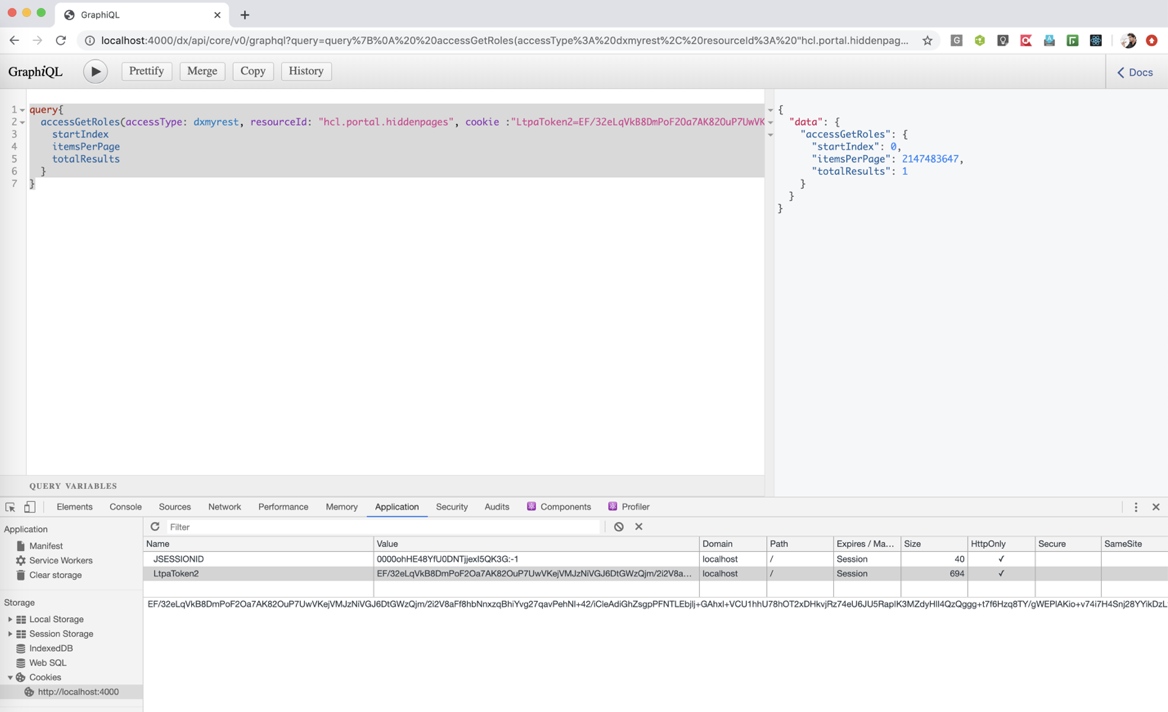Open the Docs panel
The width and height of the screenshot is (1168, 712).
pyautogui.click(x=1137, y=71)
